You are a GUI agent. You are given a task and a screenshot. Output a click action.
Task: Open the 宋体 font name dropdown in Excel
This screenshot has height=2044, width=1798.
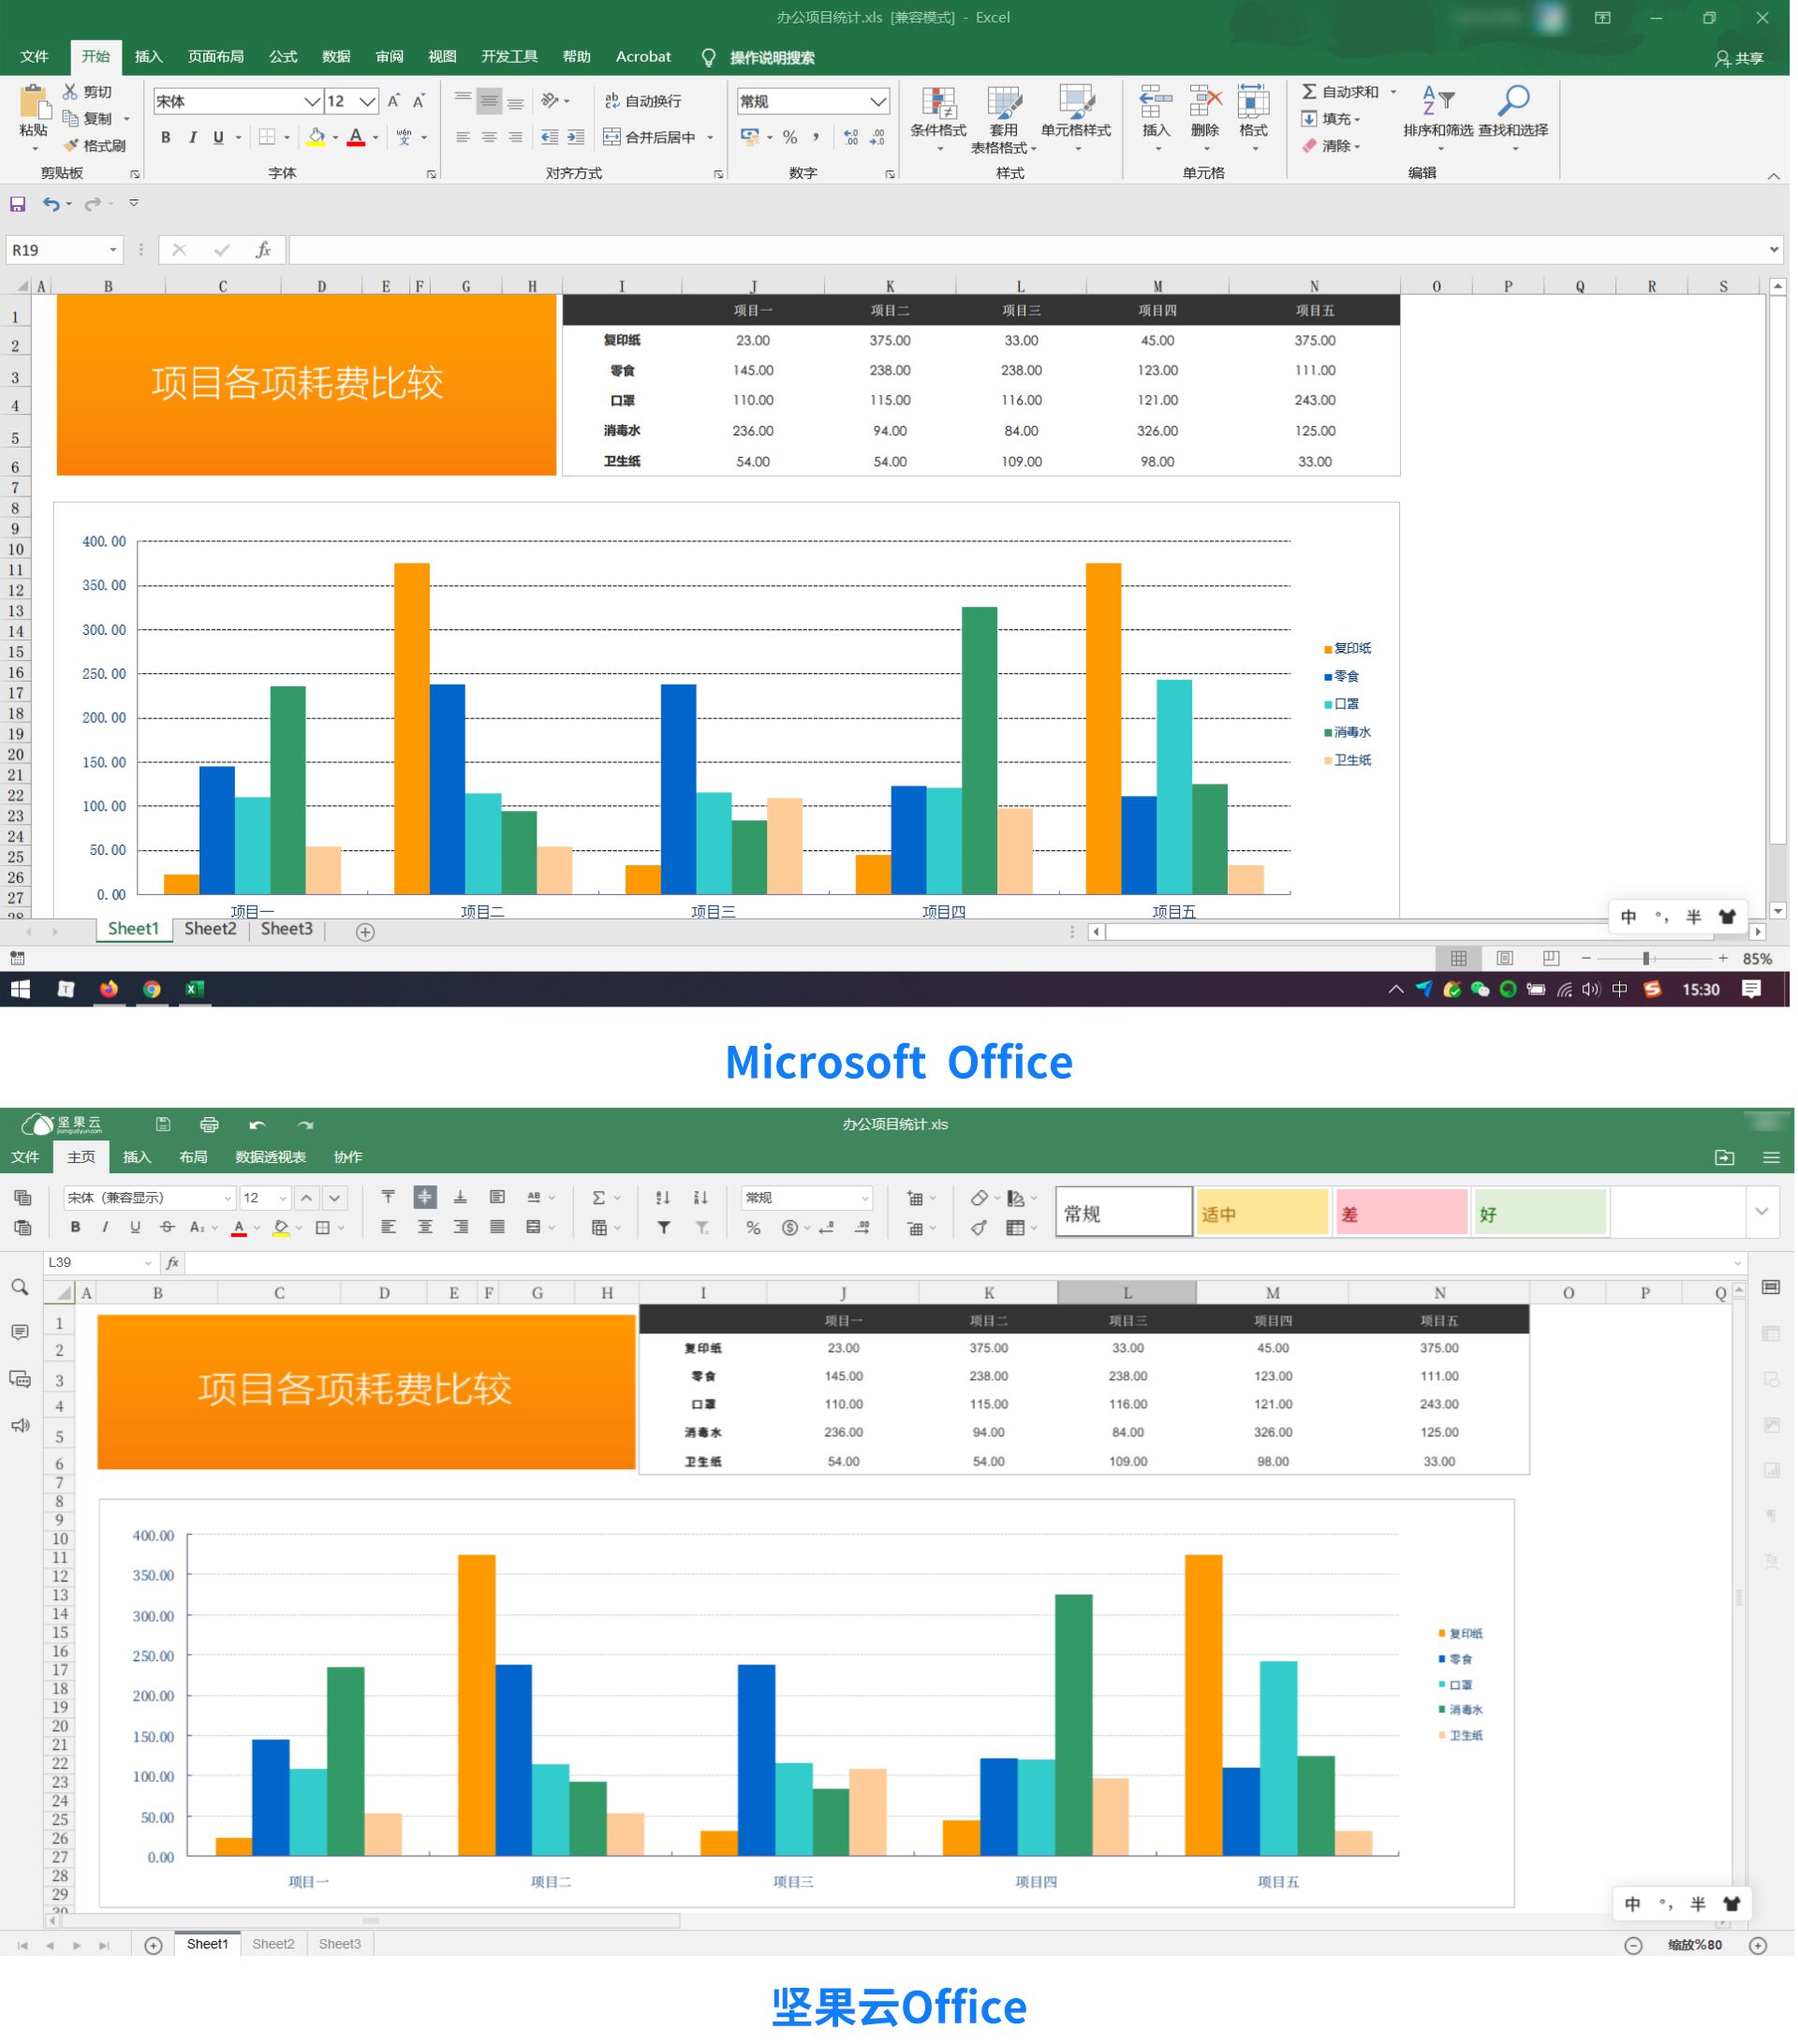(311, 101)
